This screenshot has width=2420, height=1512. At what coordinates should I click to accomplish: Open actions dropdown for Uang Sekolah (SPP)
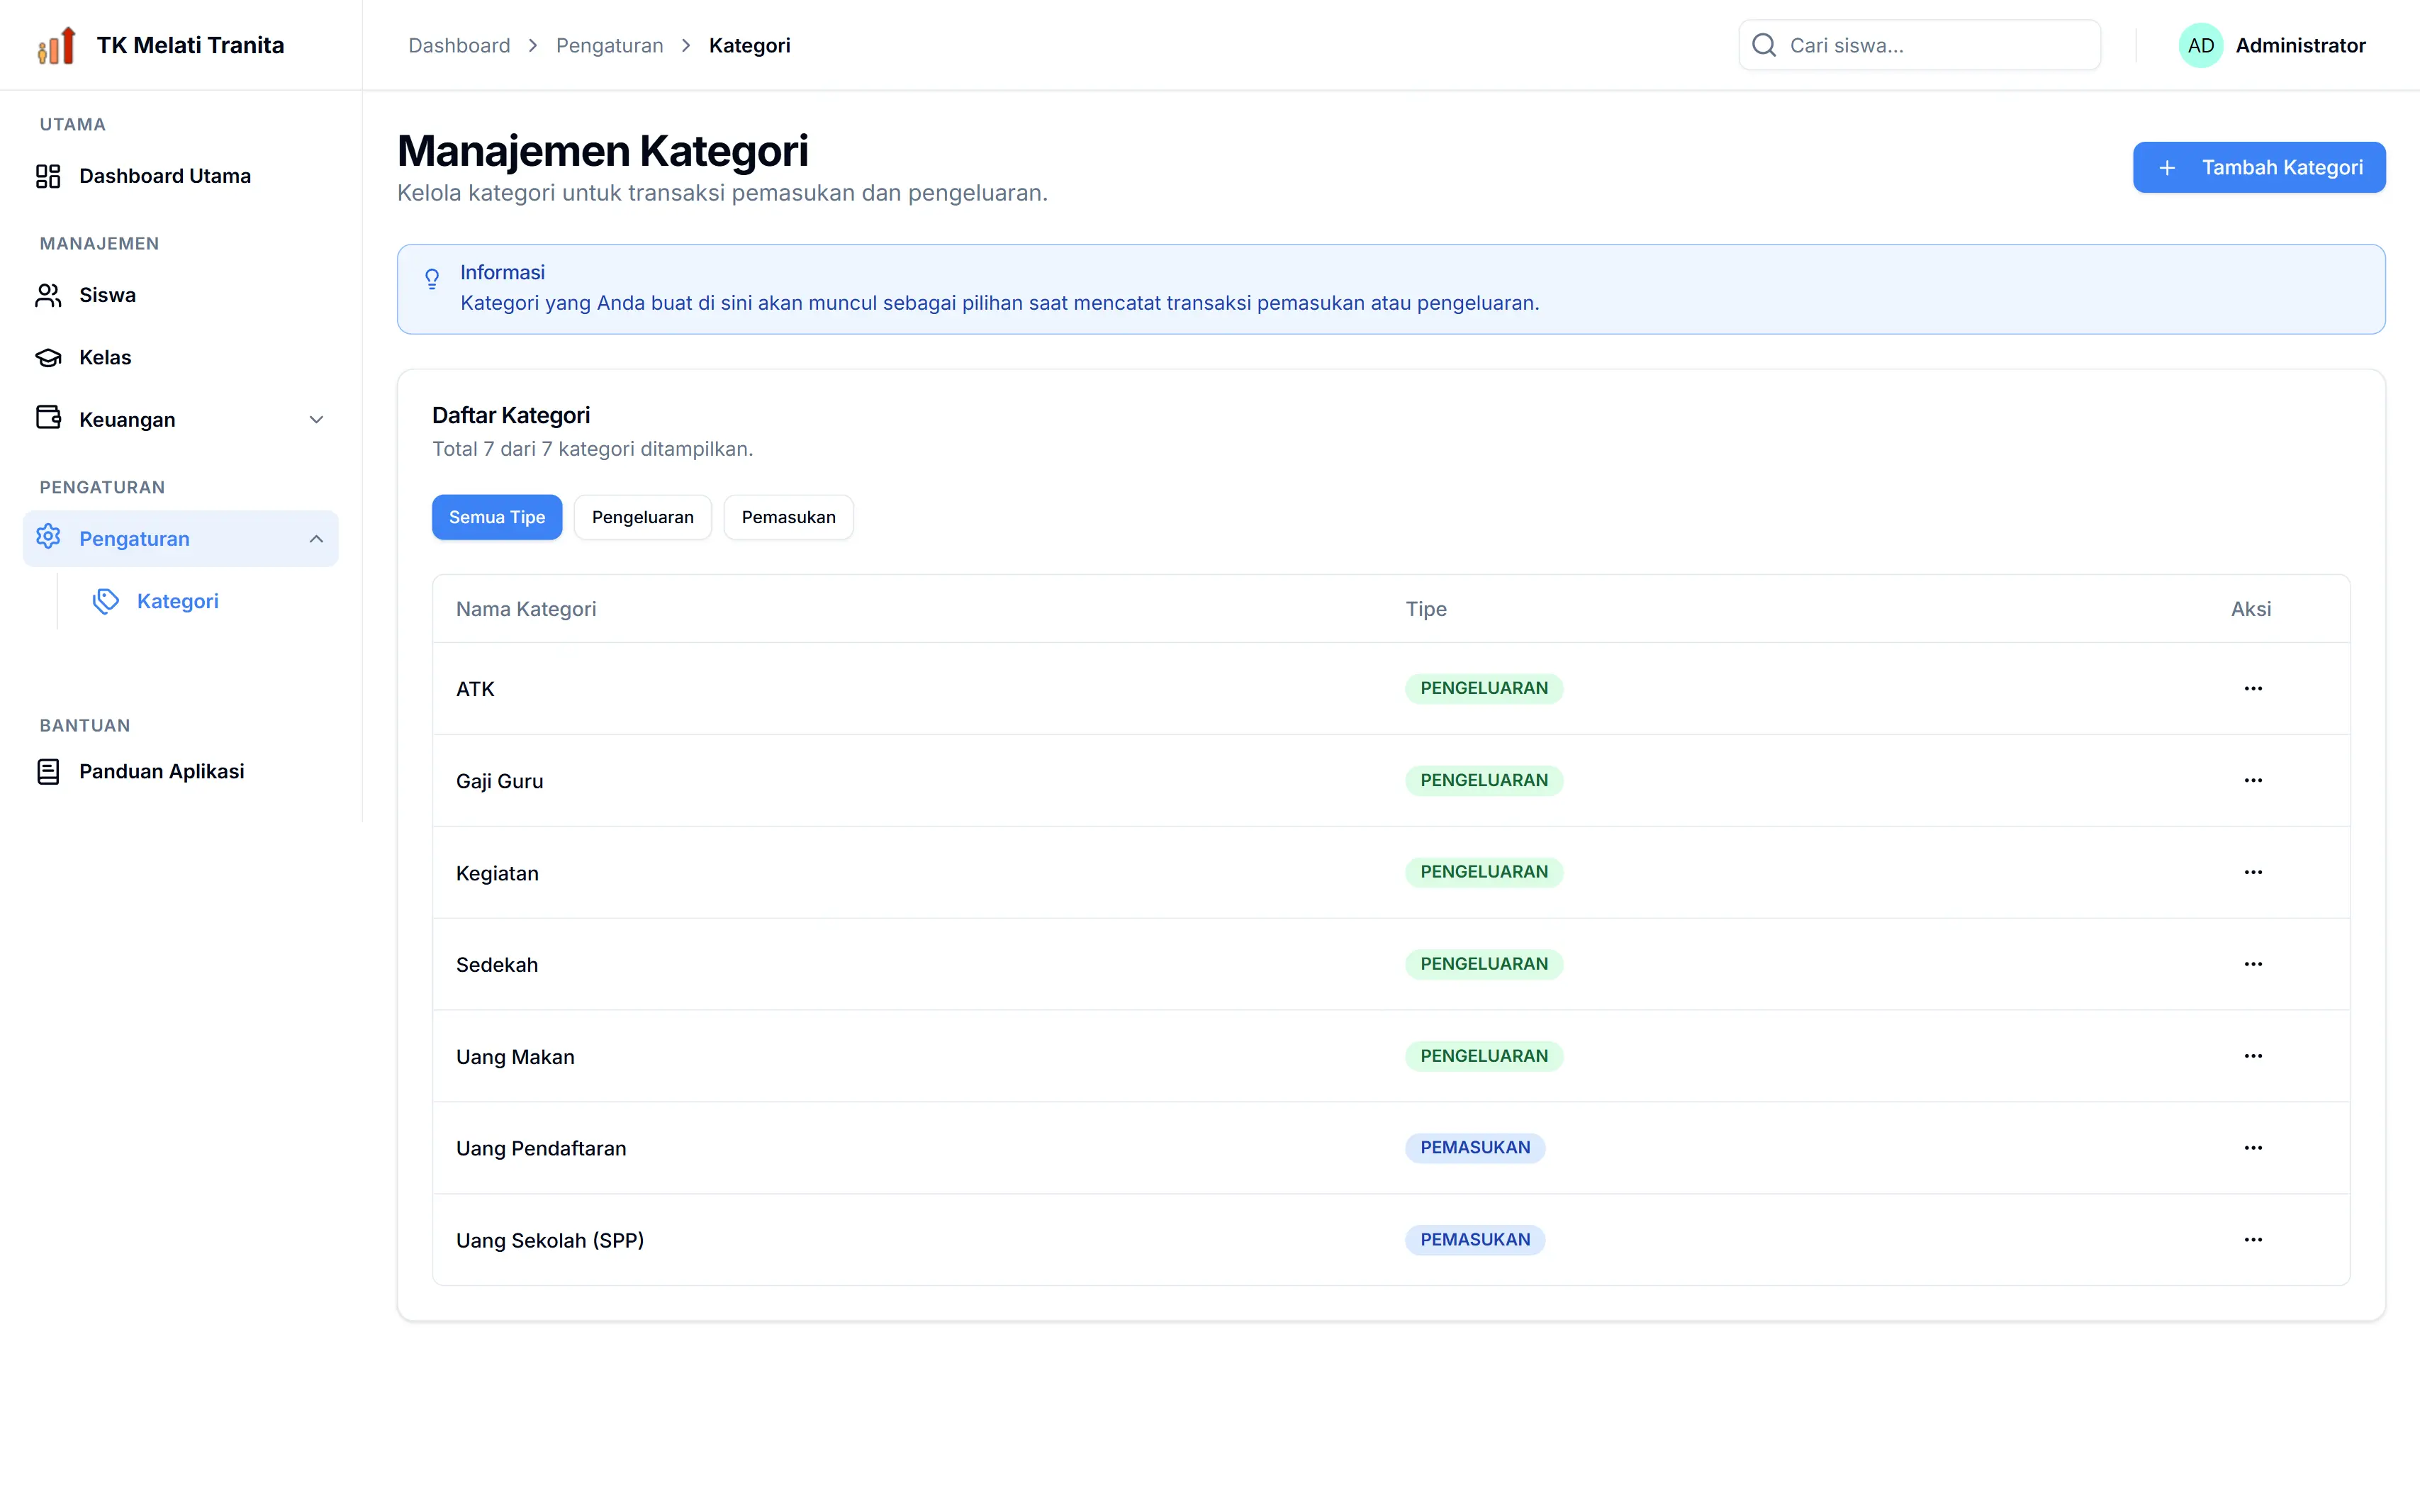[2252, 1240]
